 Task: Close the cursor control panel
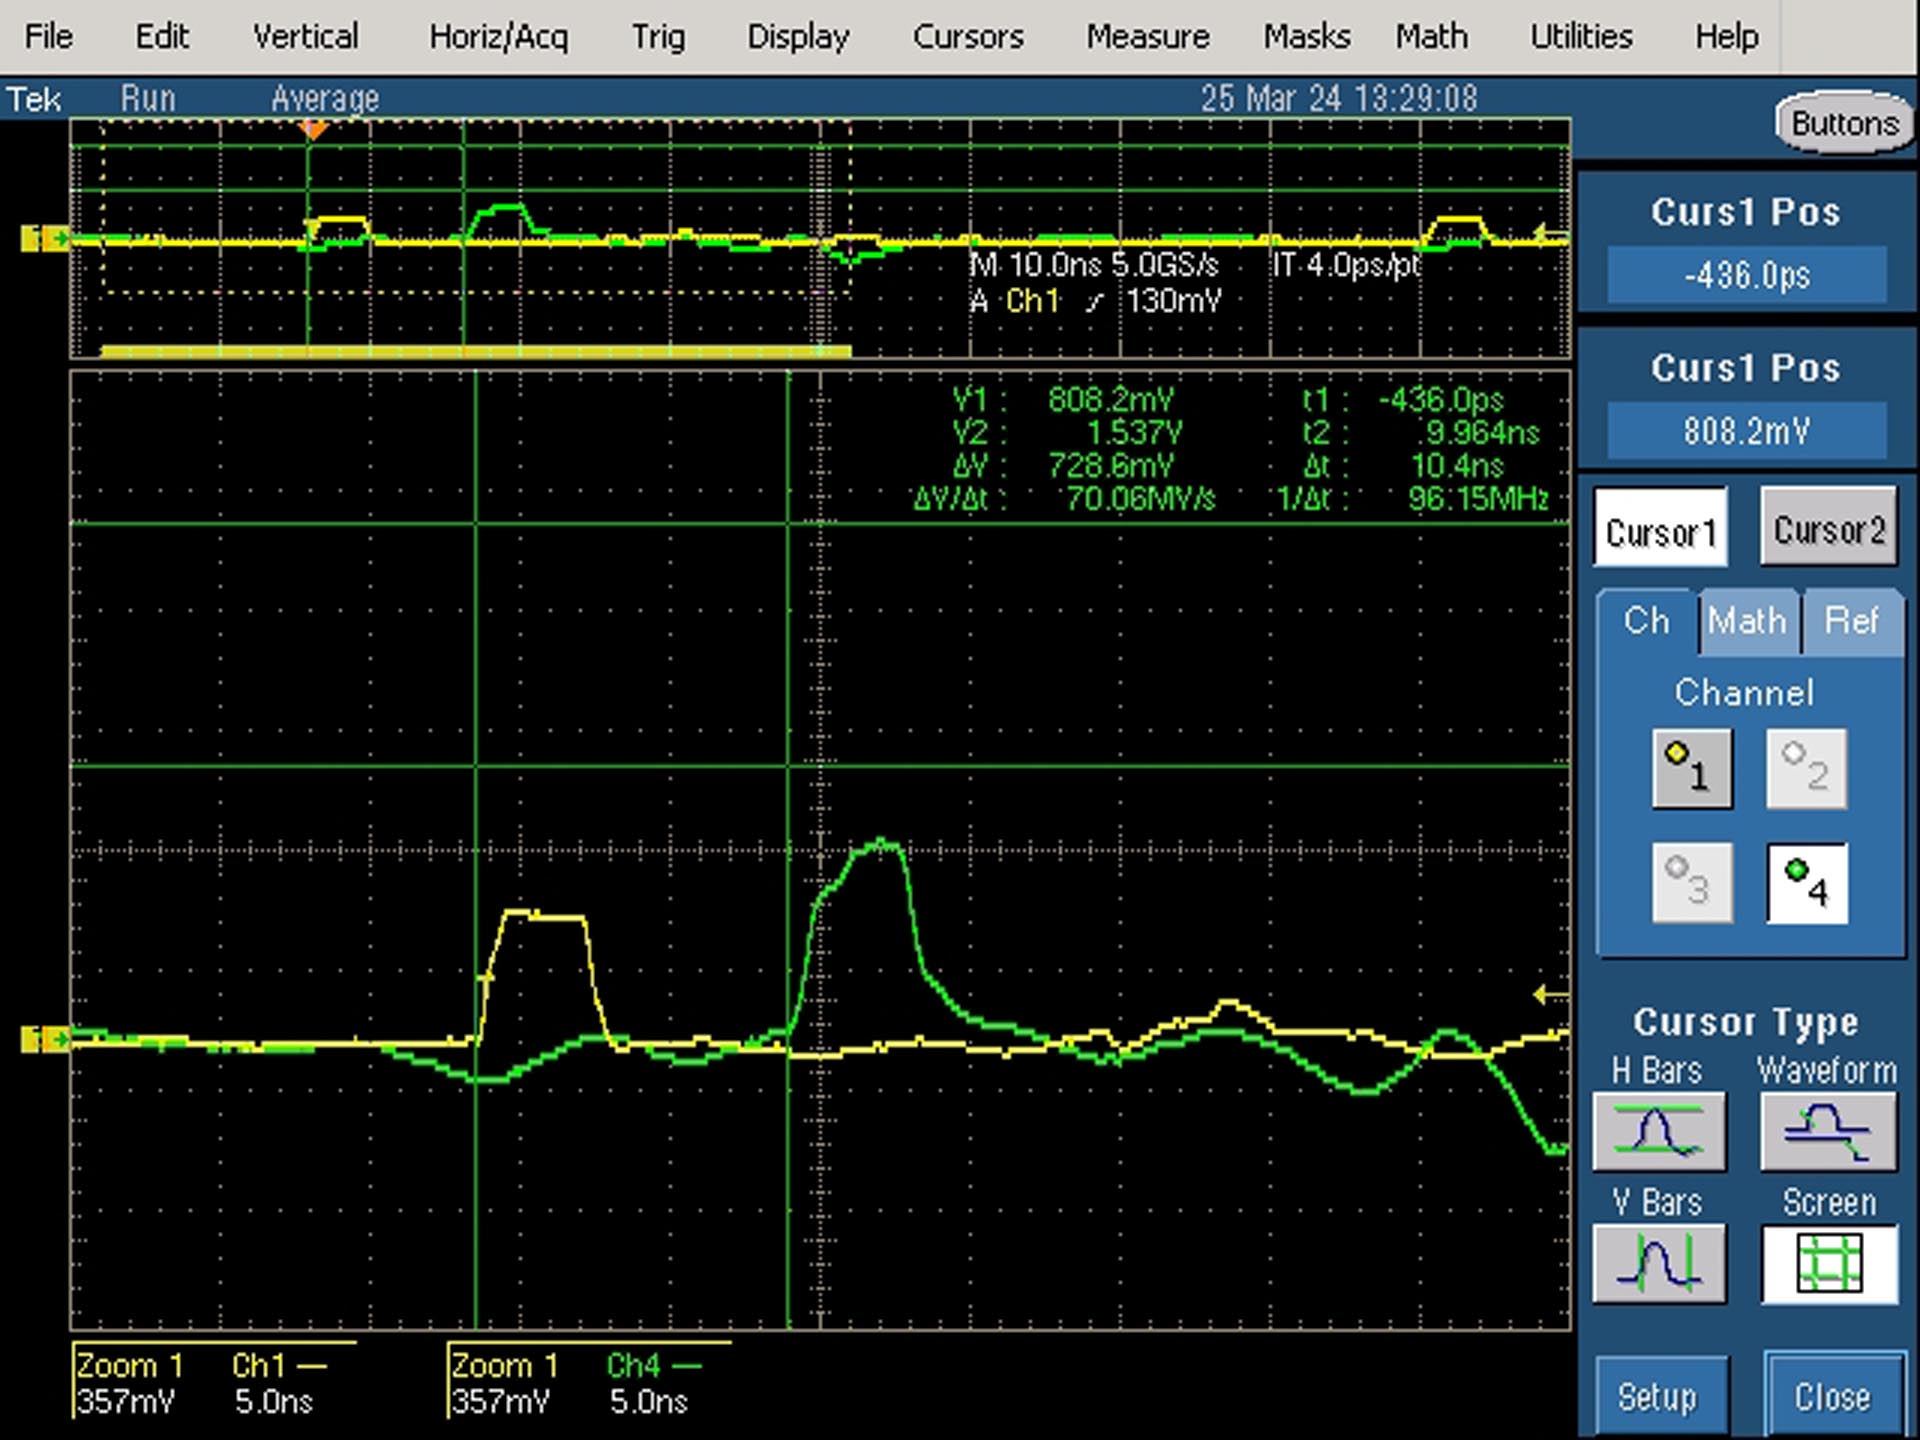click(1832, 1396)
